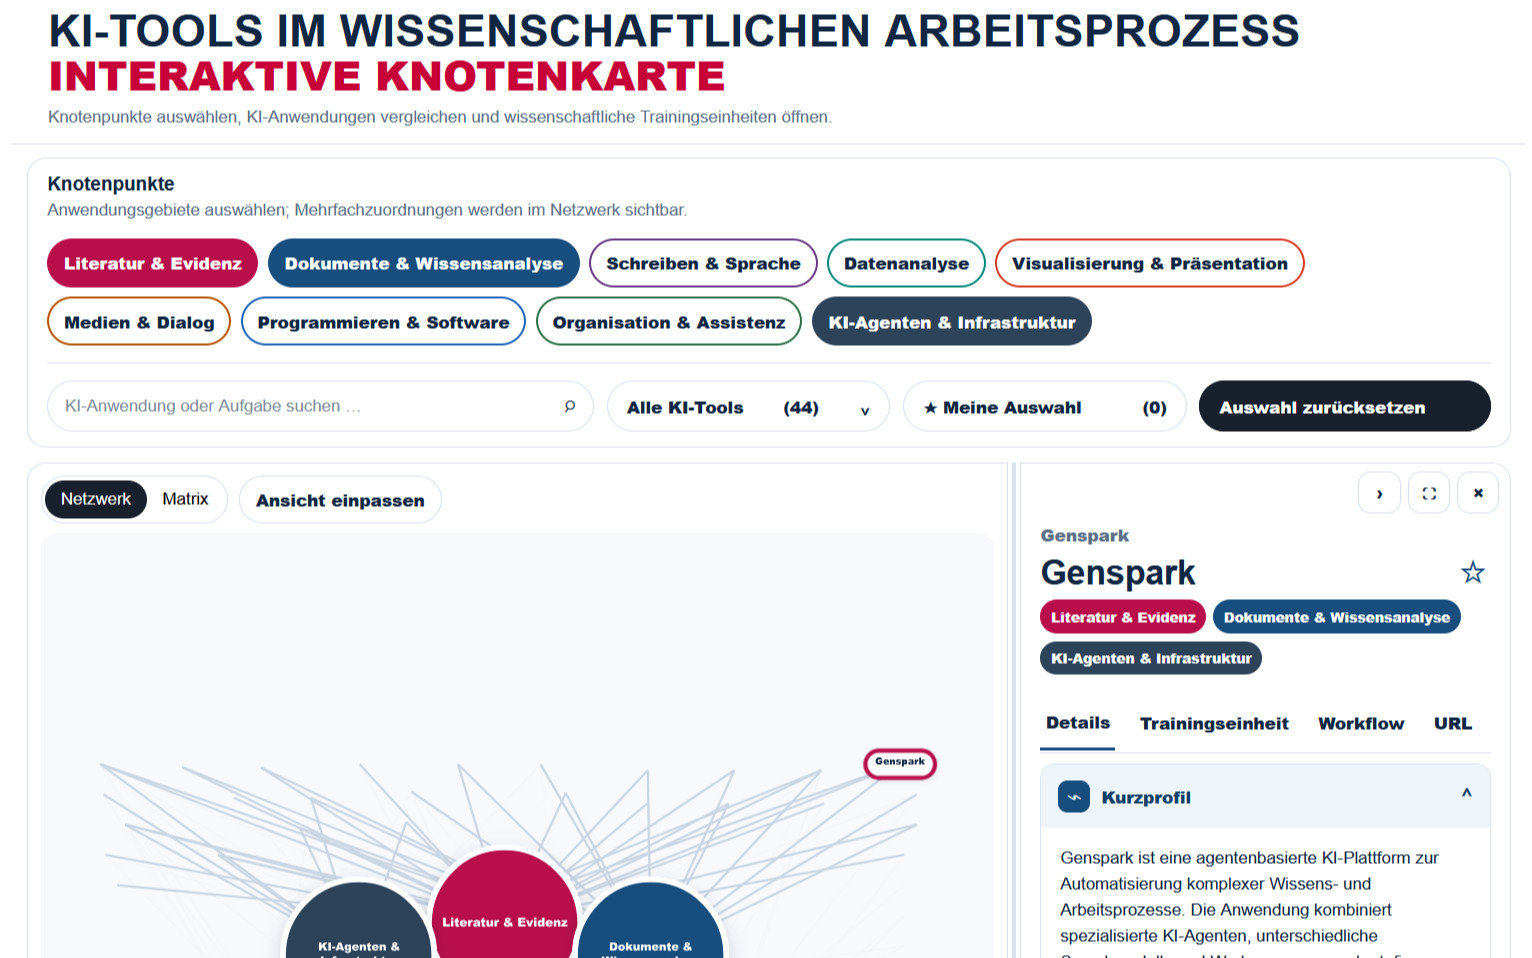Toggle Medien & Dialog filter chip
The width and height of the screenshot is (1532, 958).
pyautogui.click(x=139, y=322)
